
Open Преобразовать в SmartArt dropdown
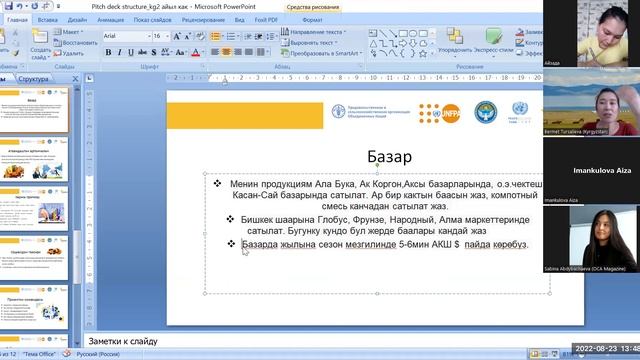coord(322,53)
